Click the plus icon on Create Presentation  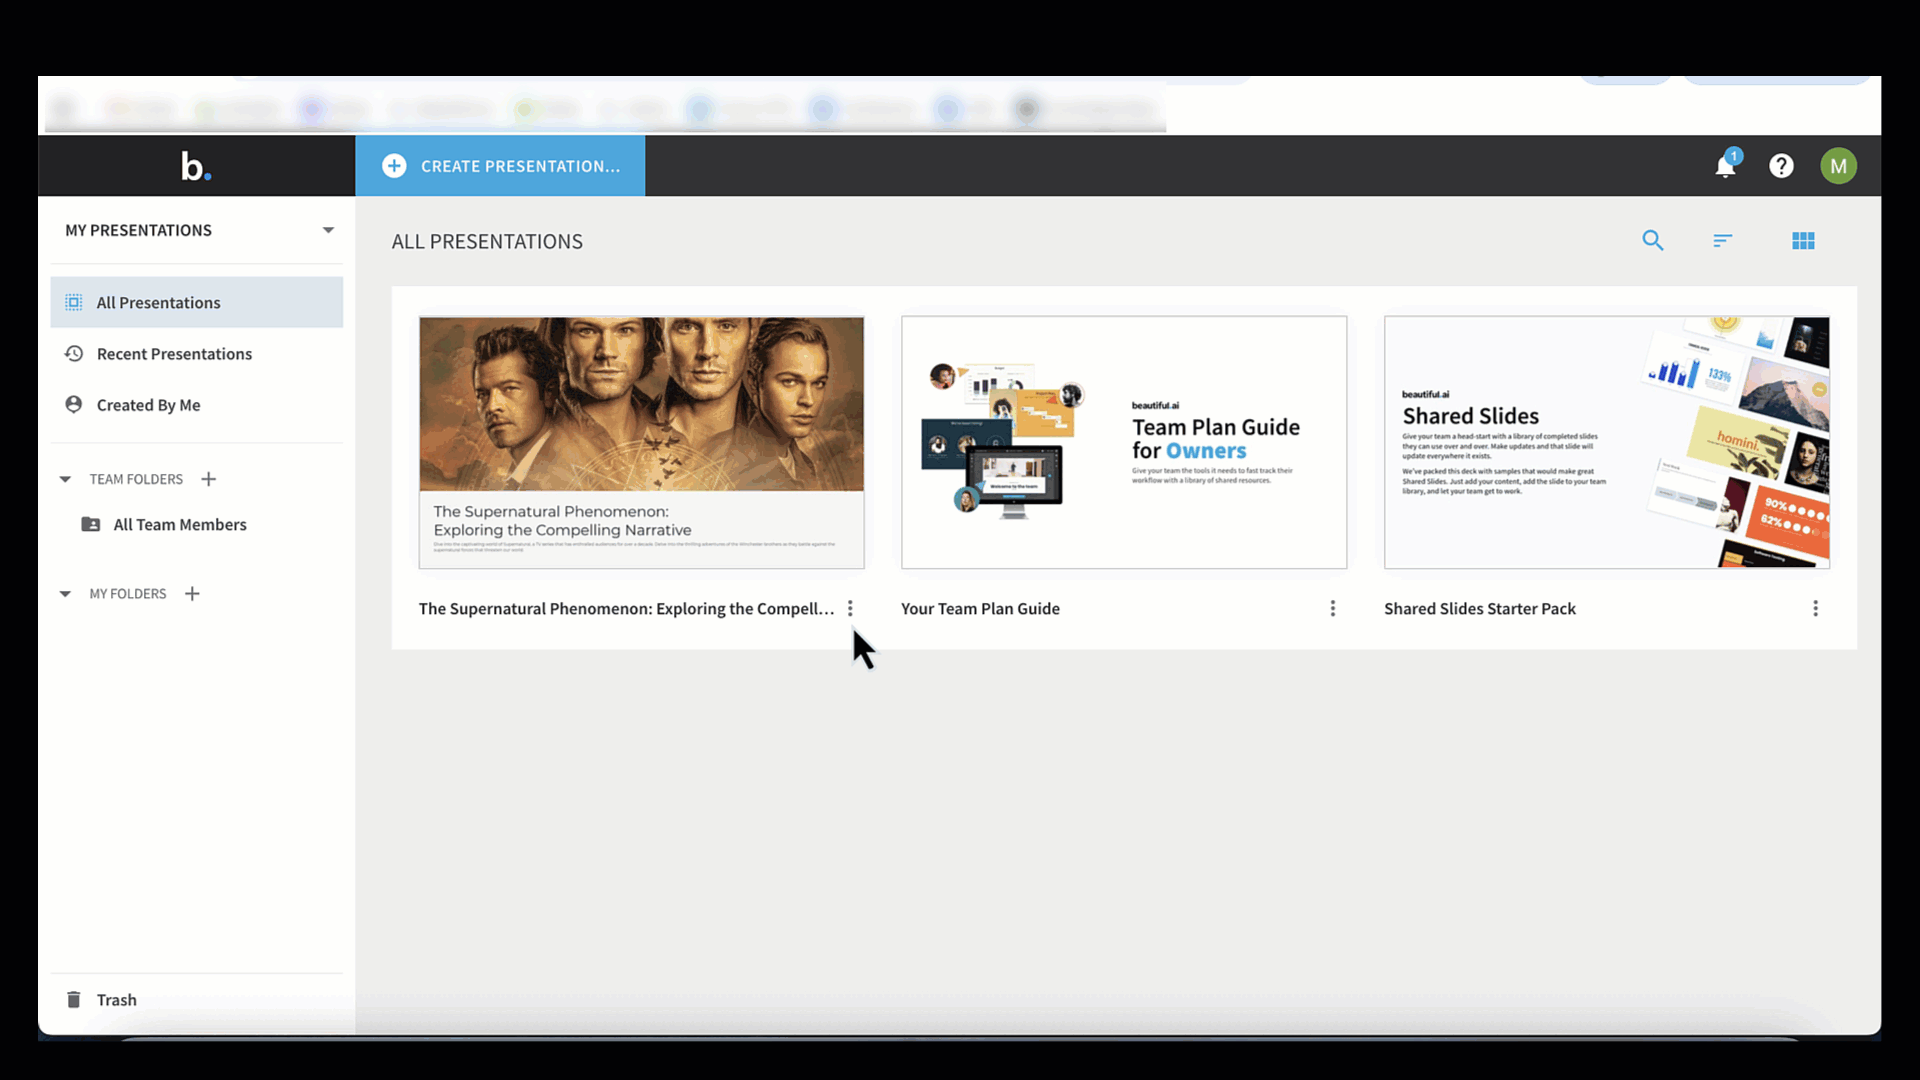click(394, 166)
